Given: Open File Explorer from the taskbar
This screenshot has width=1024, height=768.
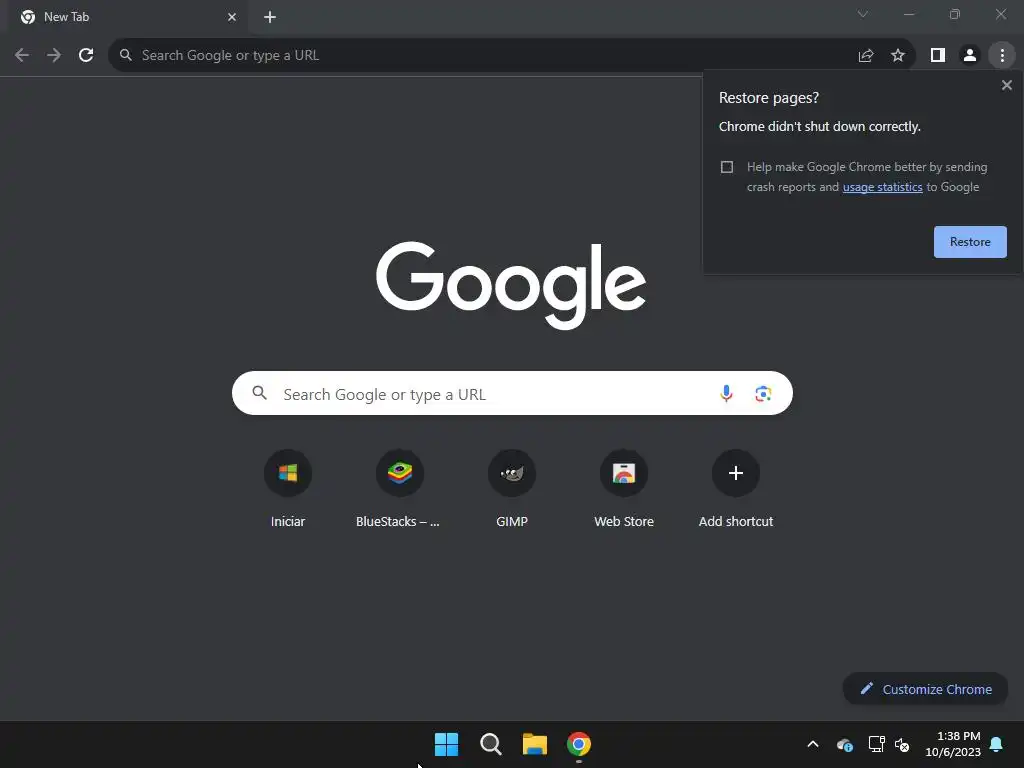Looking at the screenshot, I should [x=535, y=744].
